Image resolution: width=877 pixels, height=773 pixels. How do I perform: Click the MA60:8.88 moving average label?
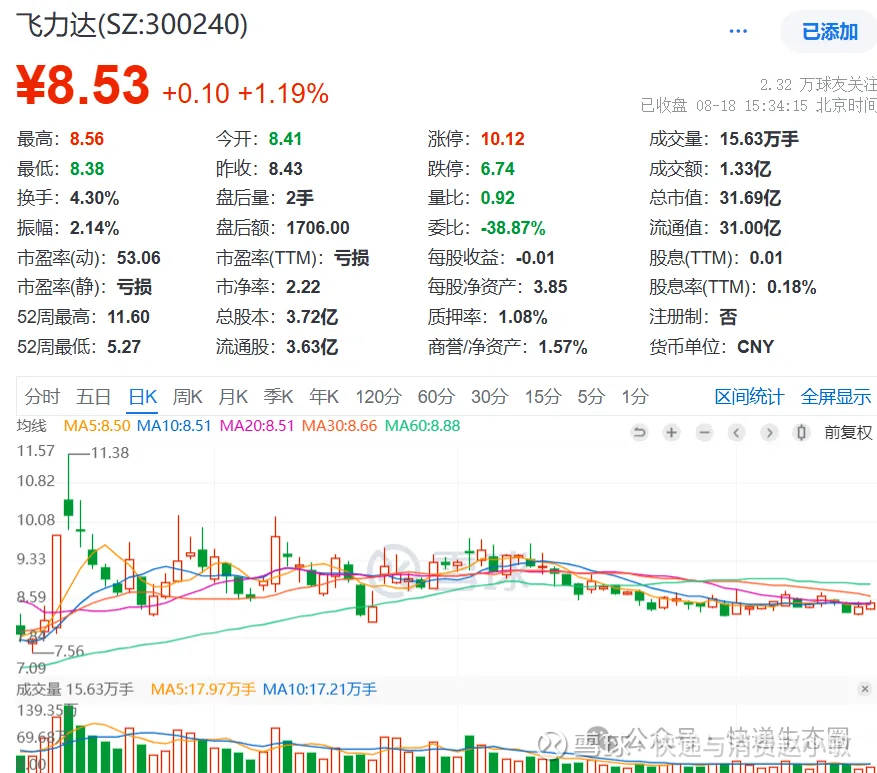point(422,426)
